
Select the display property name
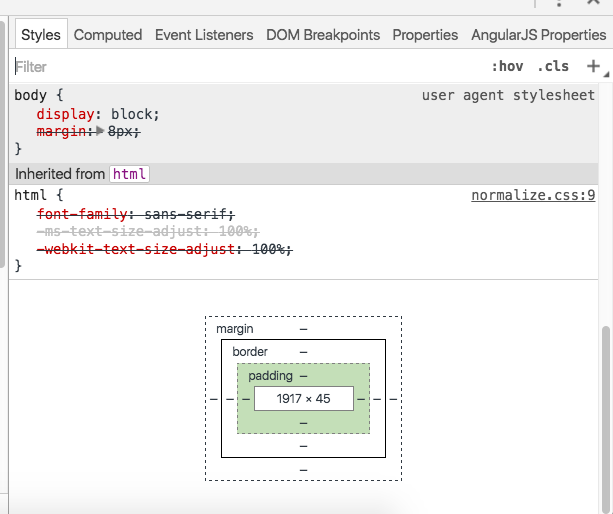click(x=65, y=114)
